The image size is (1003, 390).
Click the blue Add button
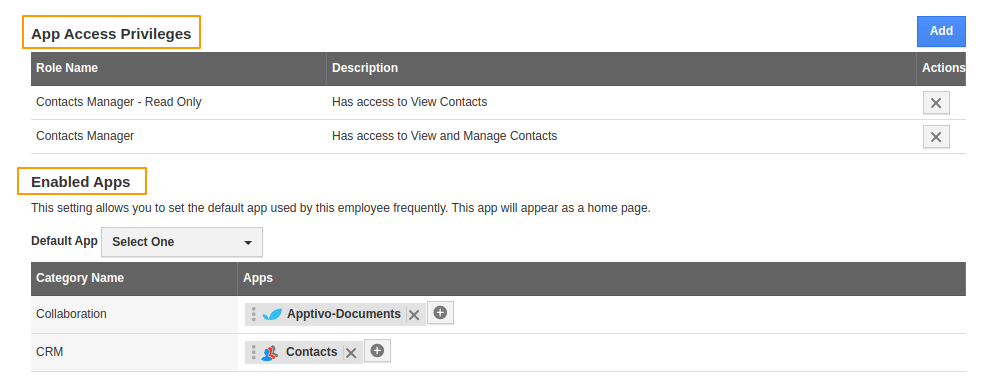point(941,31)
